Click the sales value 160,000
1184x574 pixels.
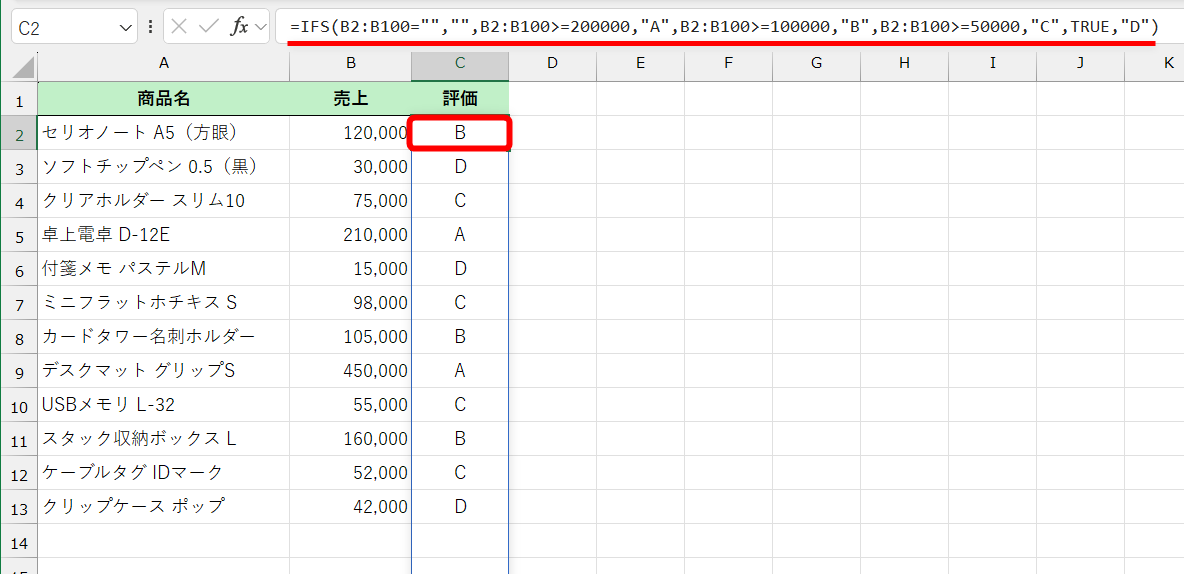point(350,439)
